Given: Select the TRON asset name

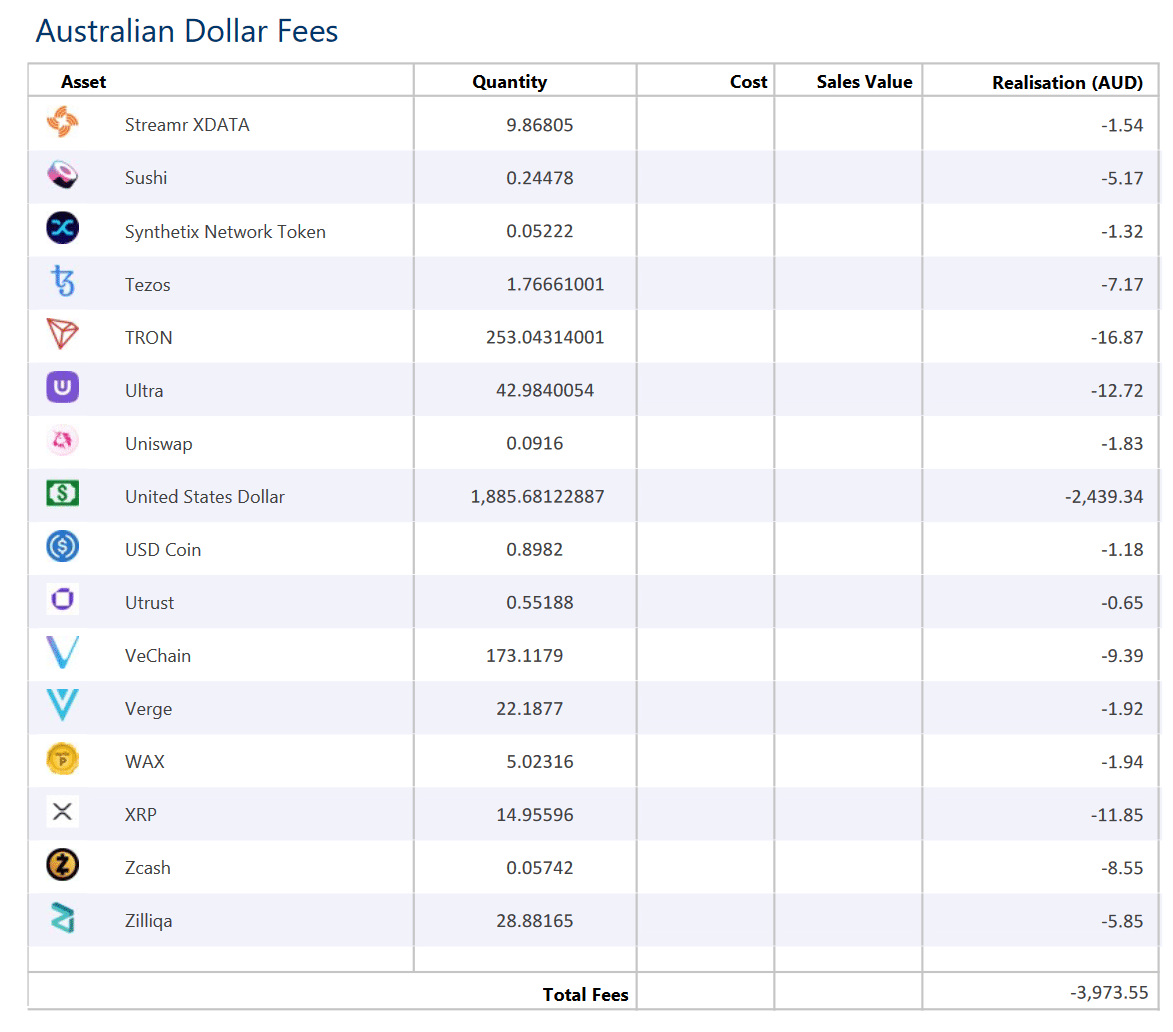Looking at the screenshot, I should tap(148, 338).
